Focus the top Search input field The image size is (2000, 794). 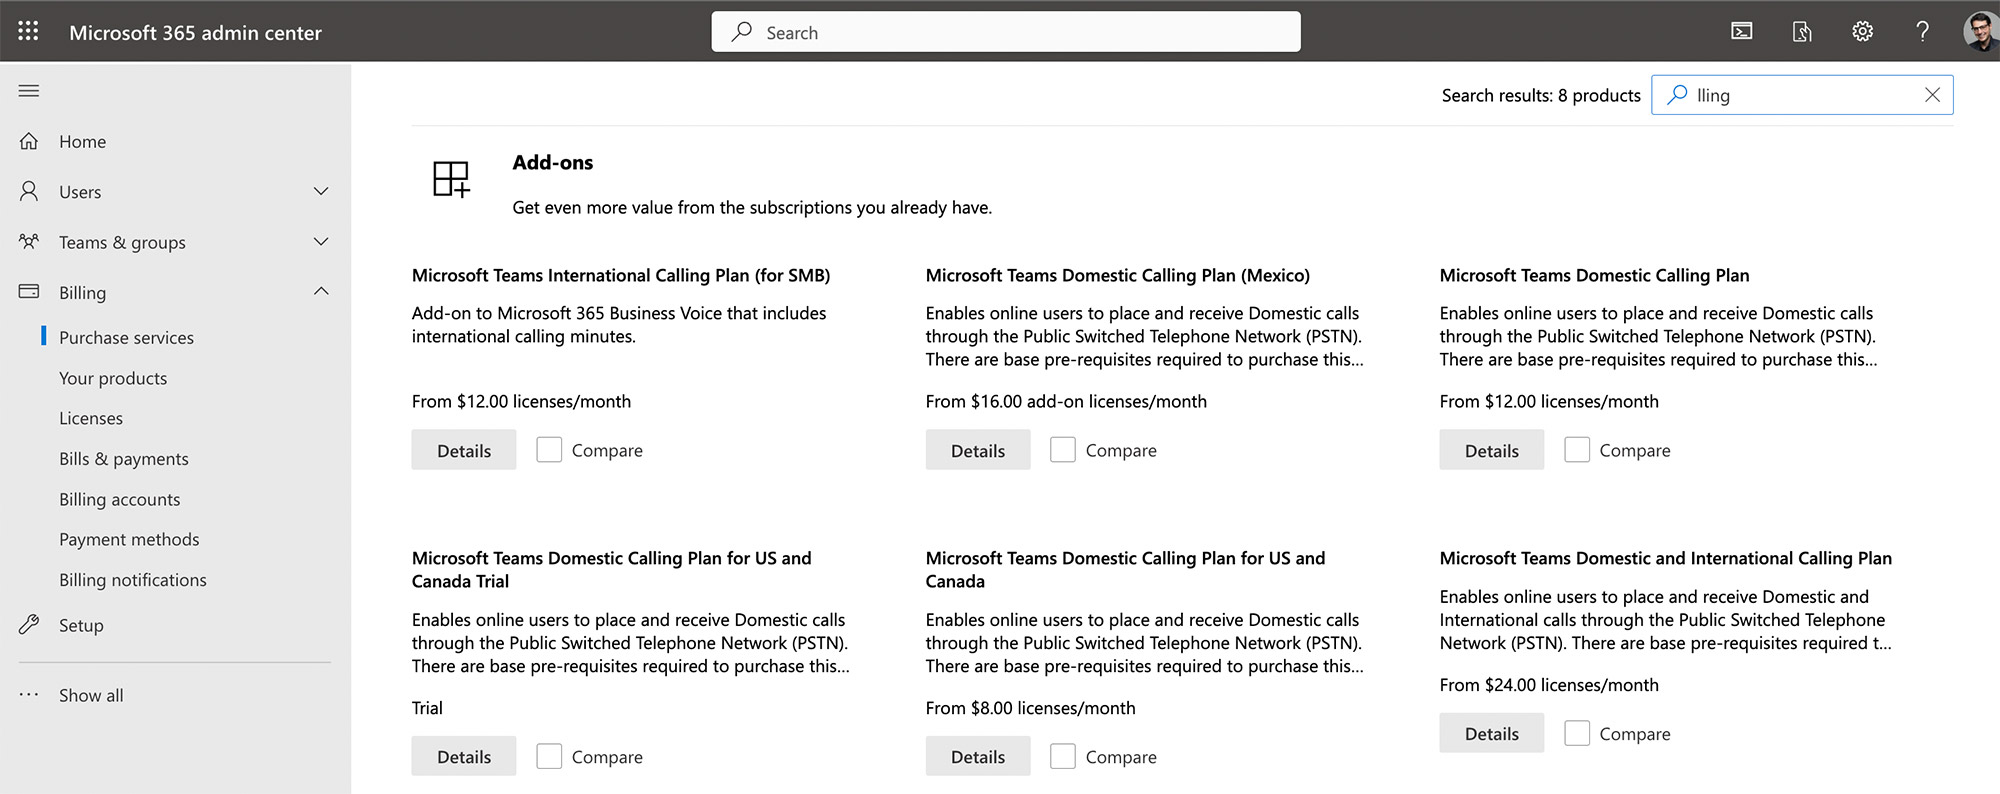click(x=1006, y=31)
